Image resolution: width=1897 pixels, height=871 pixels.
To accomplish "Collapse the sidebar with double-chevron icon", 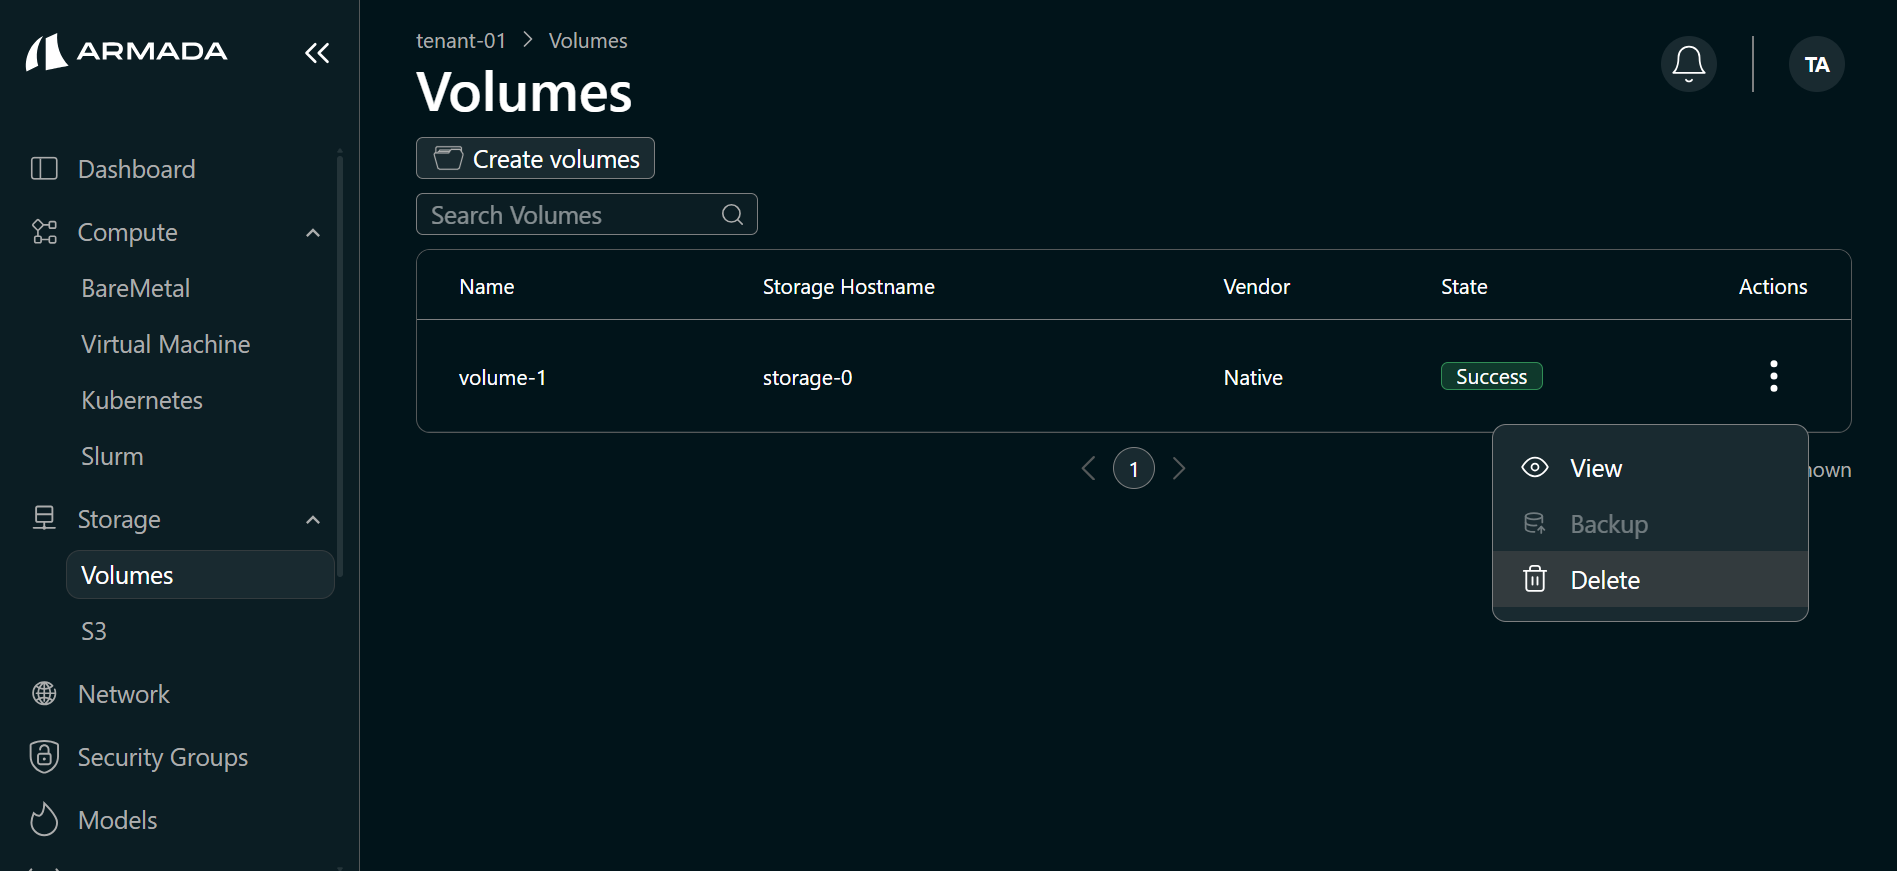I will click(x=317, y=53).
